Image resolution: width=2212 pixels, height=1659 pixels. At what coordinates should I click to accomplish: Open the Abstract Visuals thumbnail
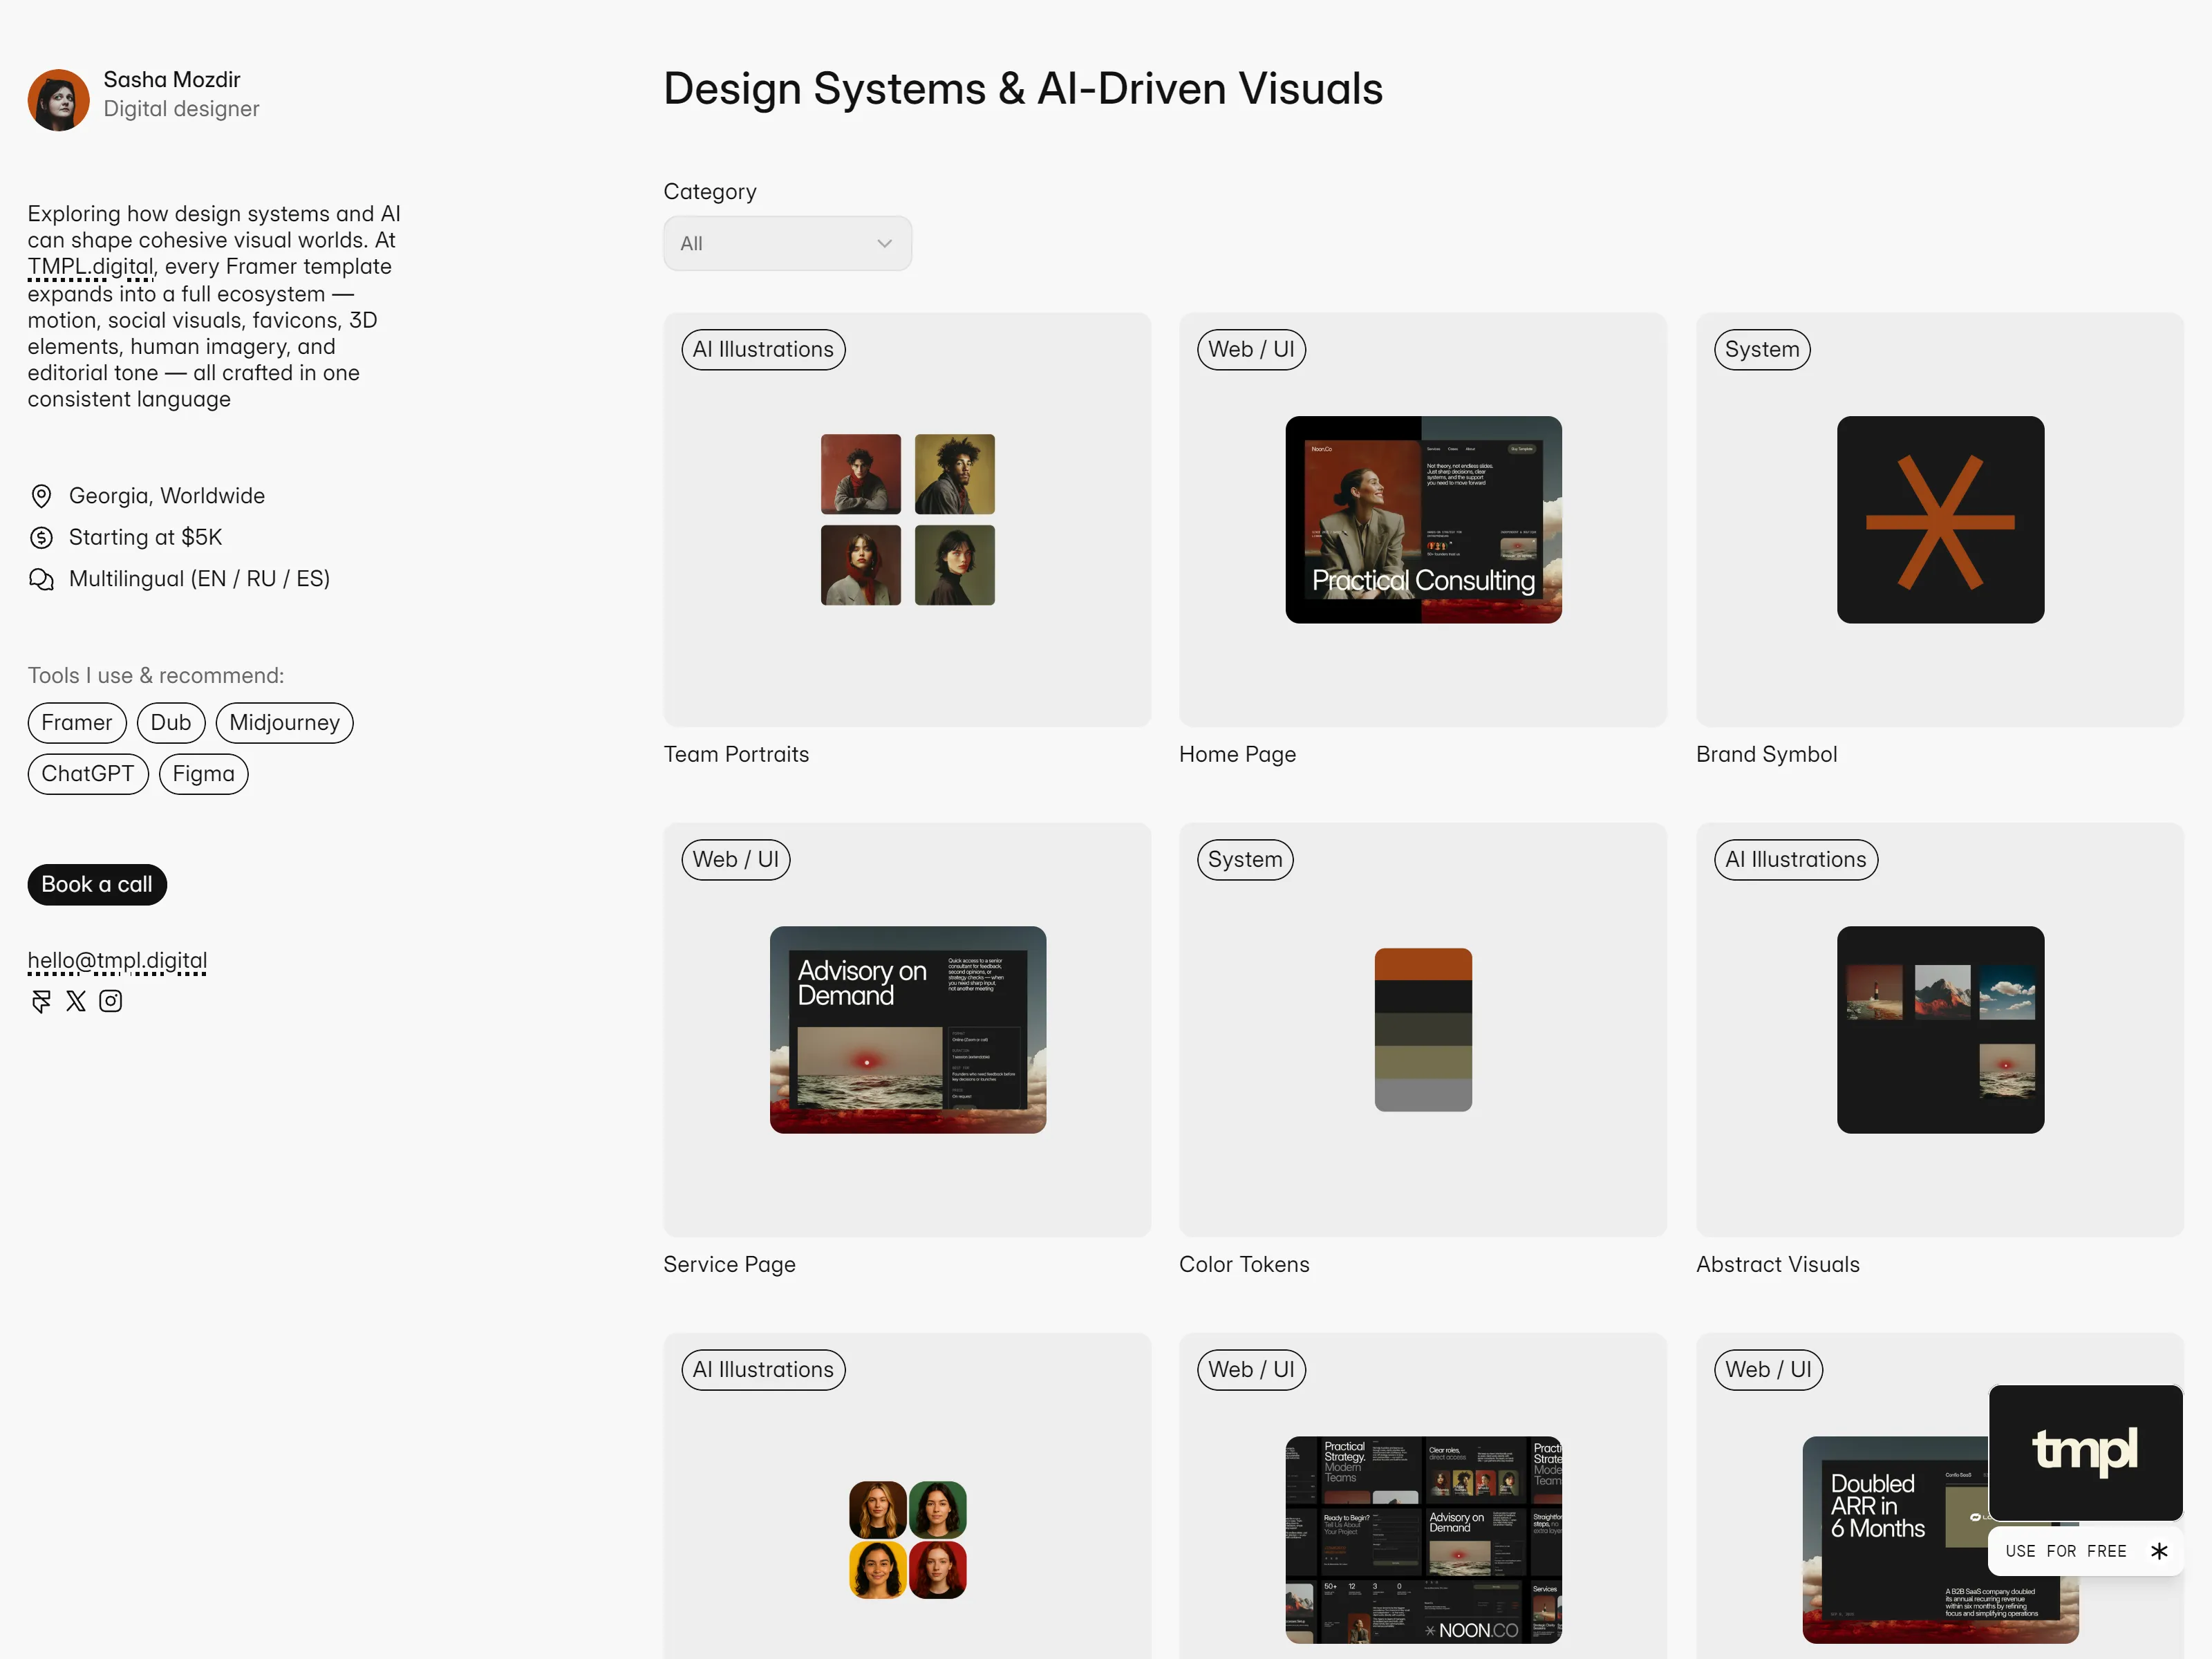(1940, 1030)
